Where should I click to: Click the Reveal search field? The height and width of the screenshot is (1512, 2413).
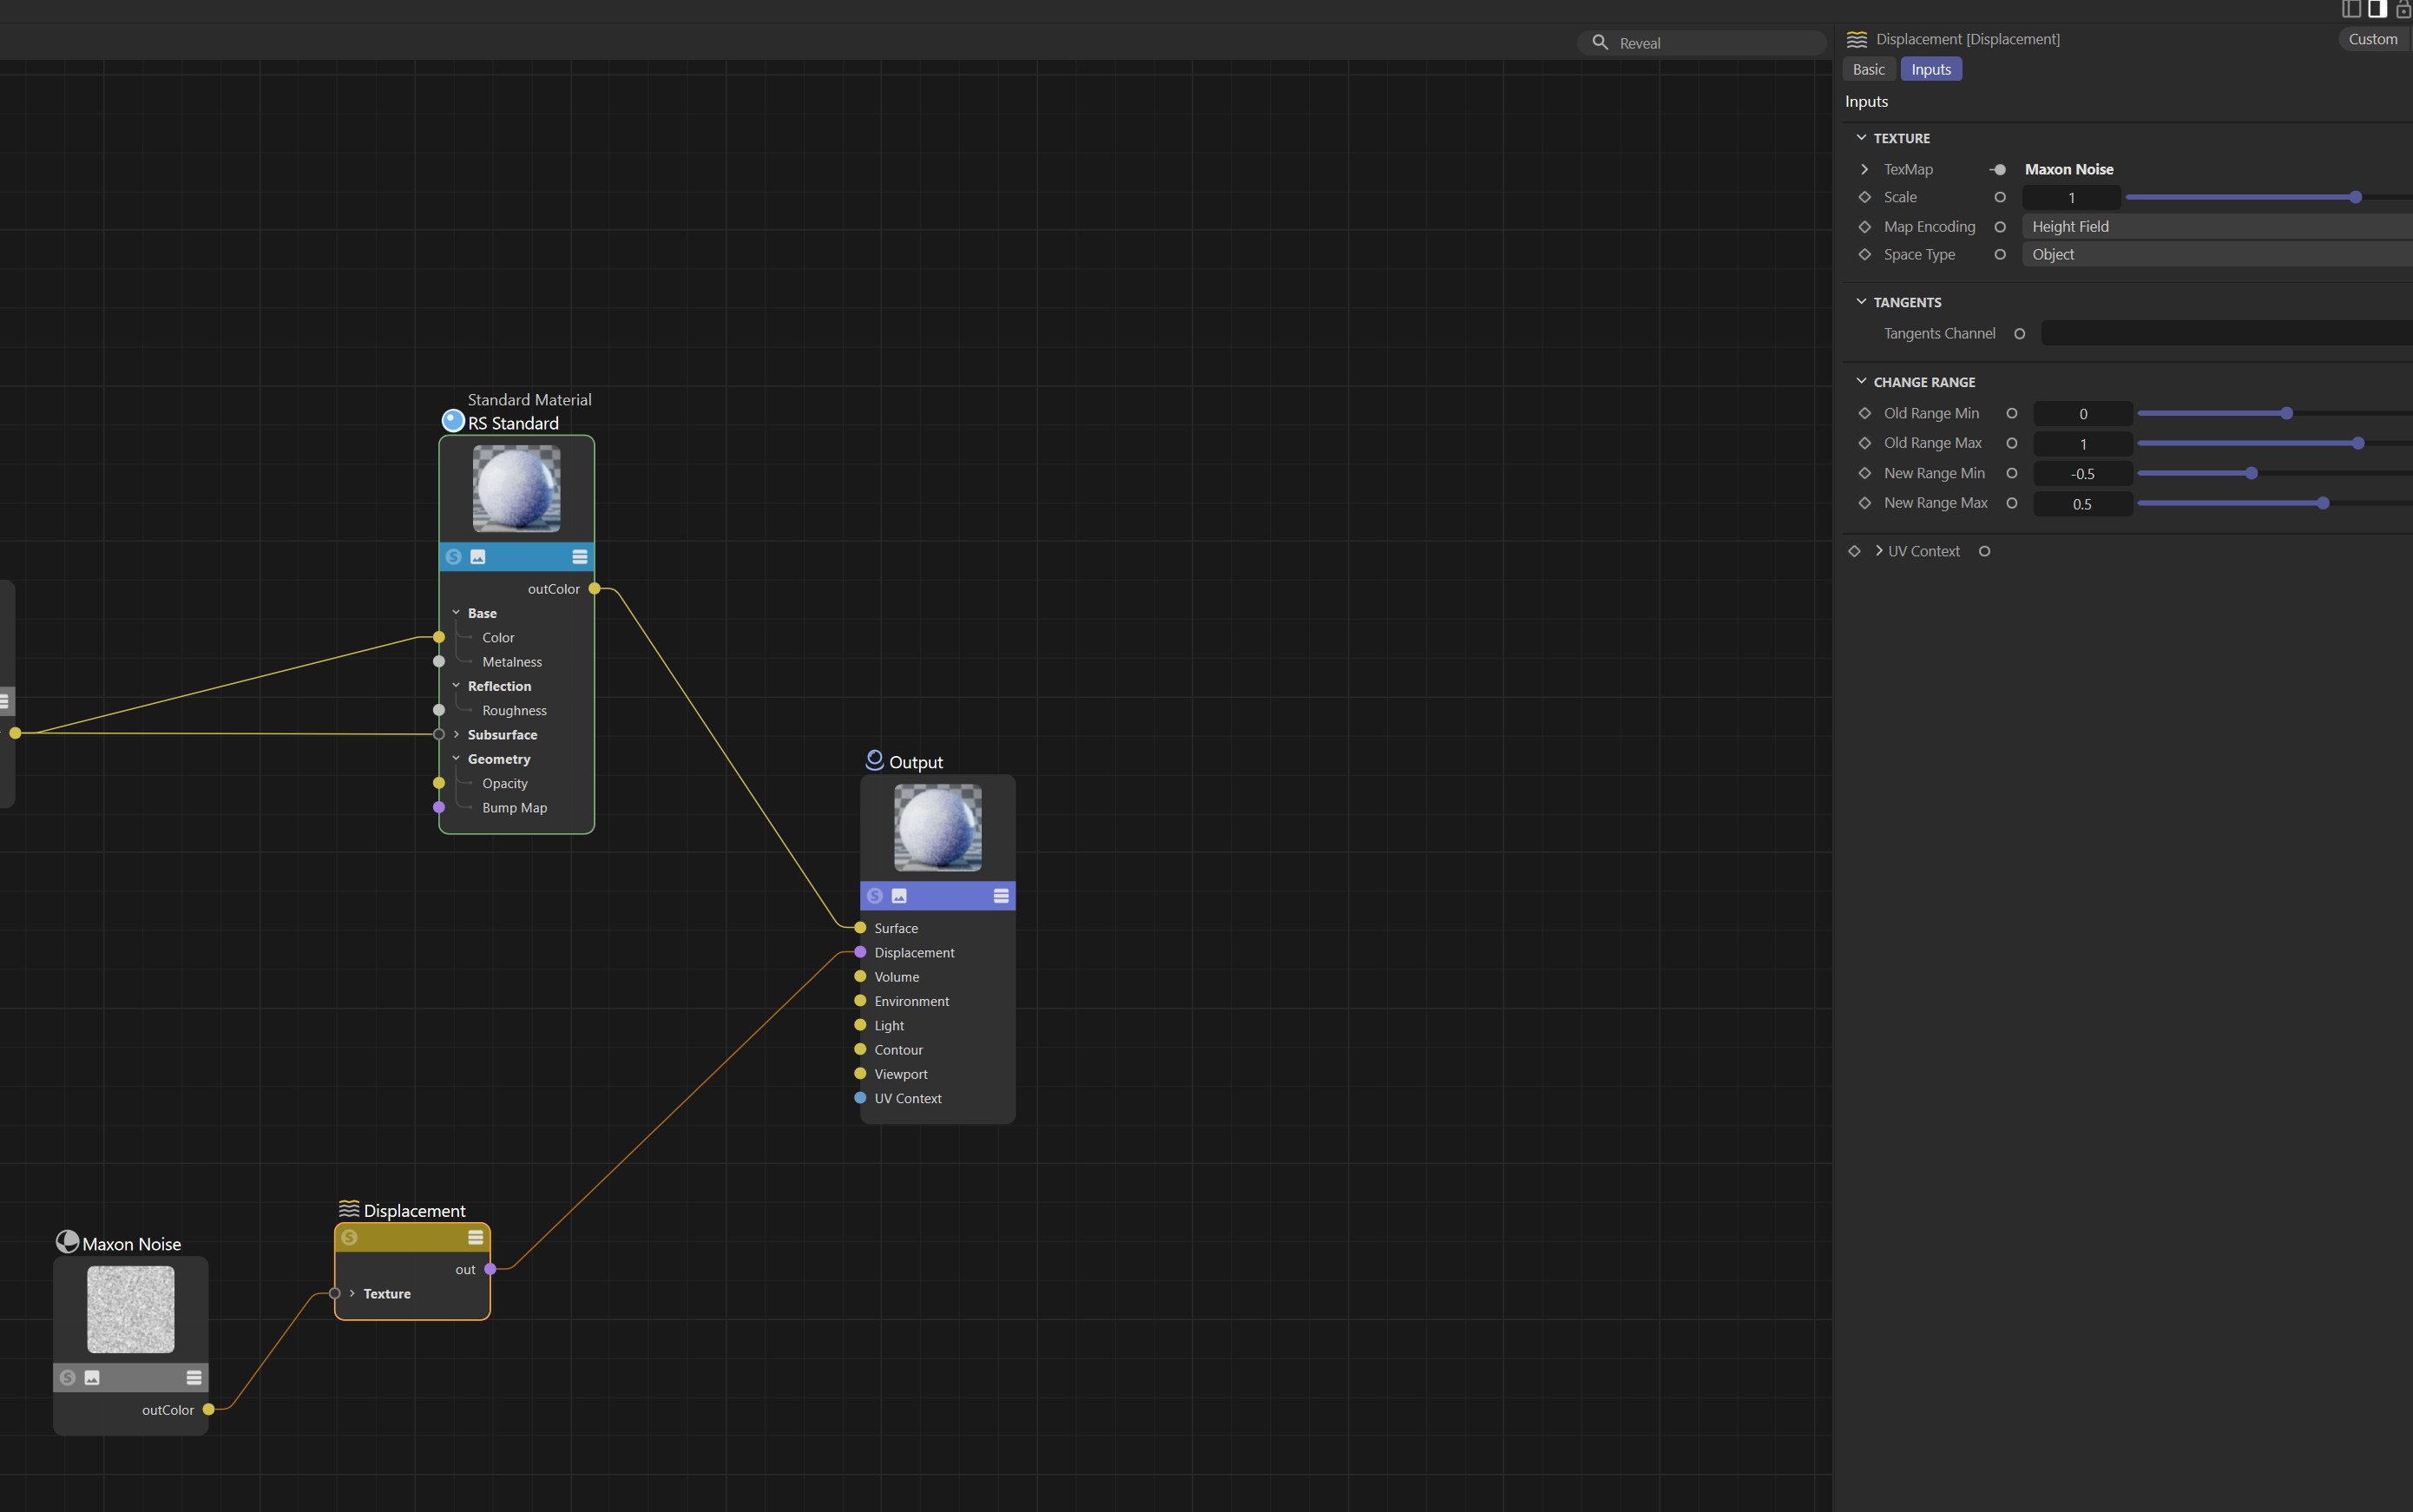(1715, 43)
